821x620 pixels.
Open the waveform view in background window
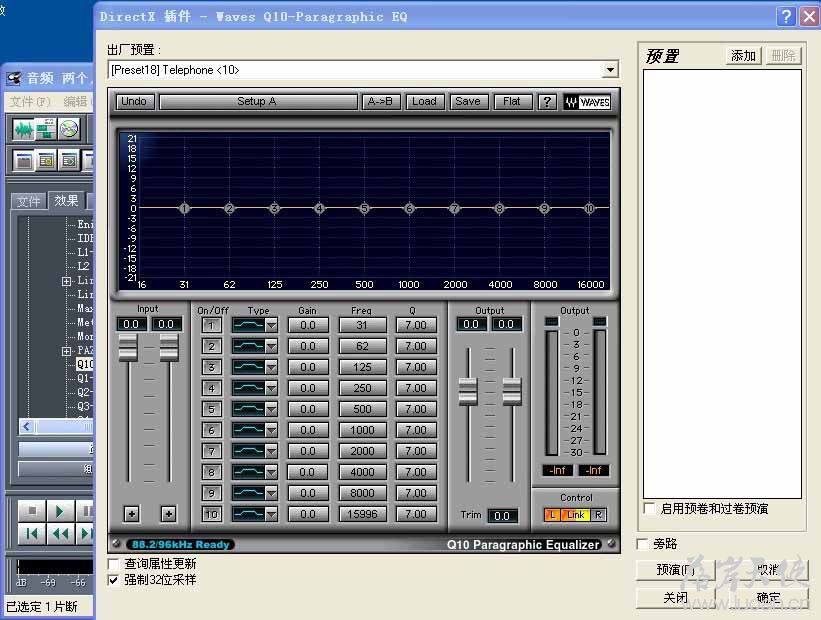[24, 129]
